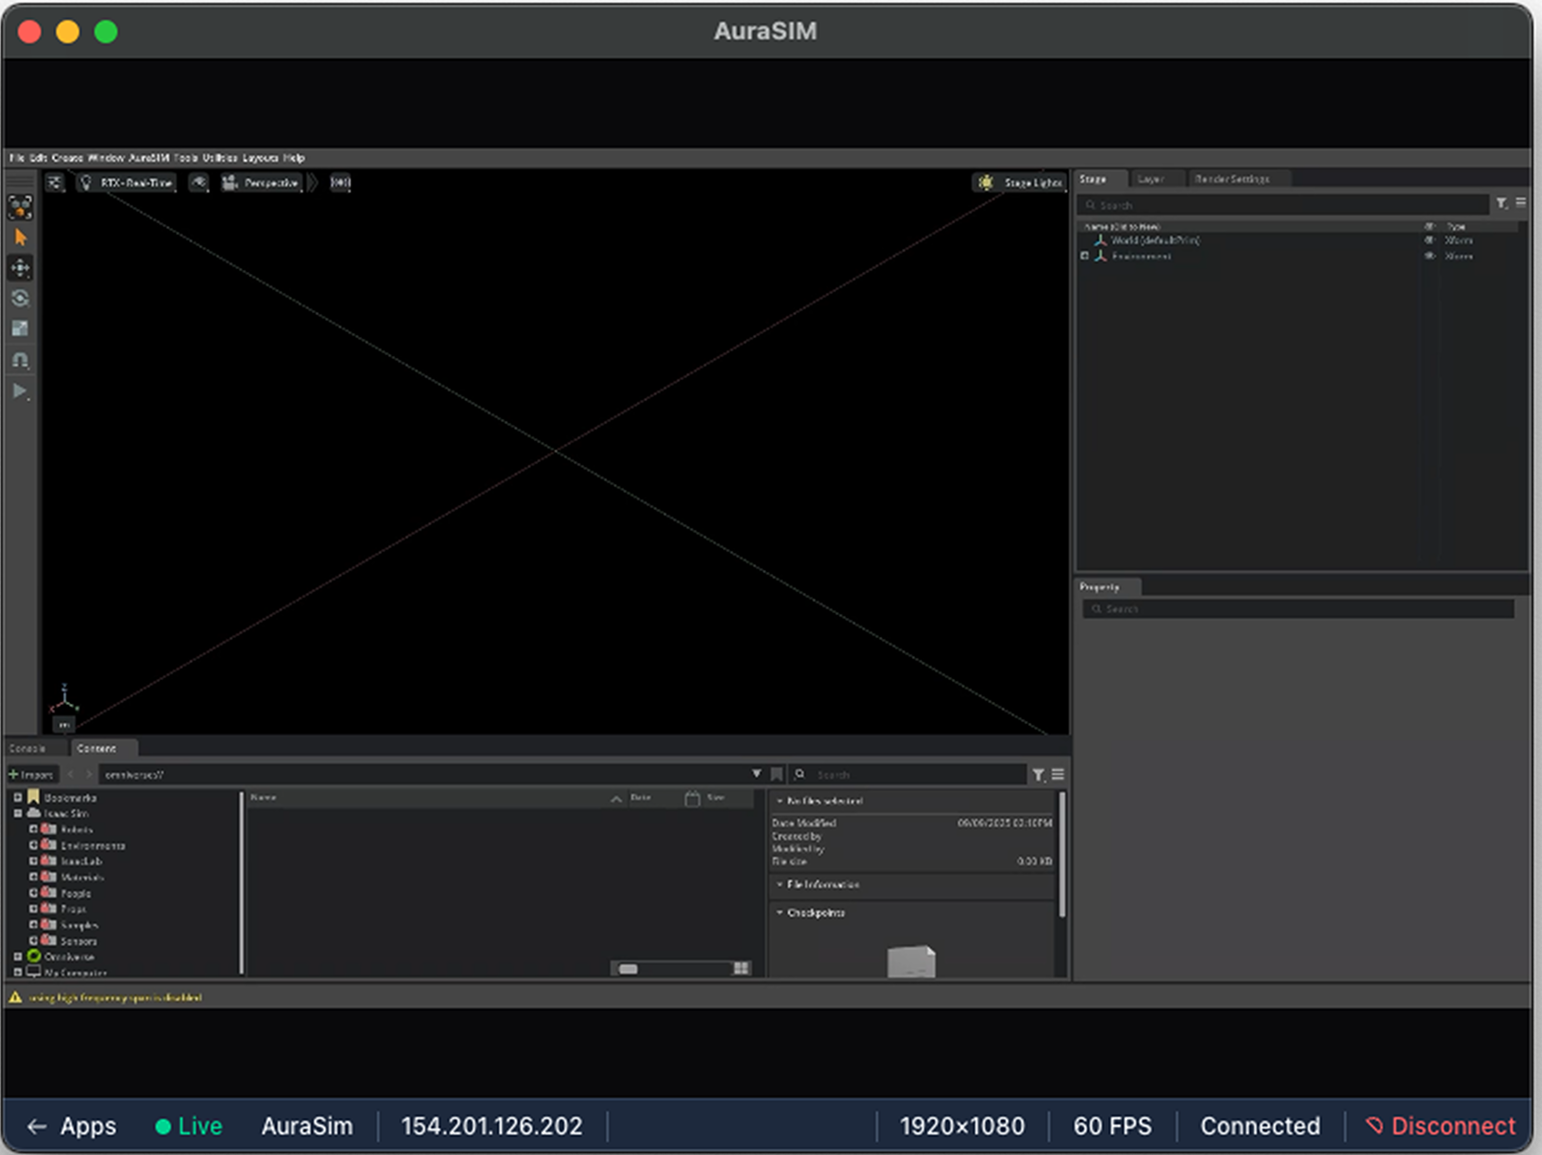
Task: Toggle the magnet Snap tool
Action: click(20, 359)
